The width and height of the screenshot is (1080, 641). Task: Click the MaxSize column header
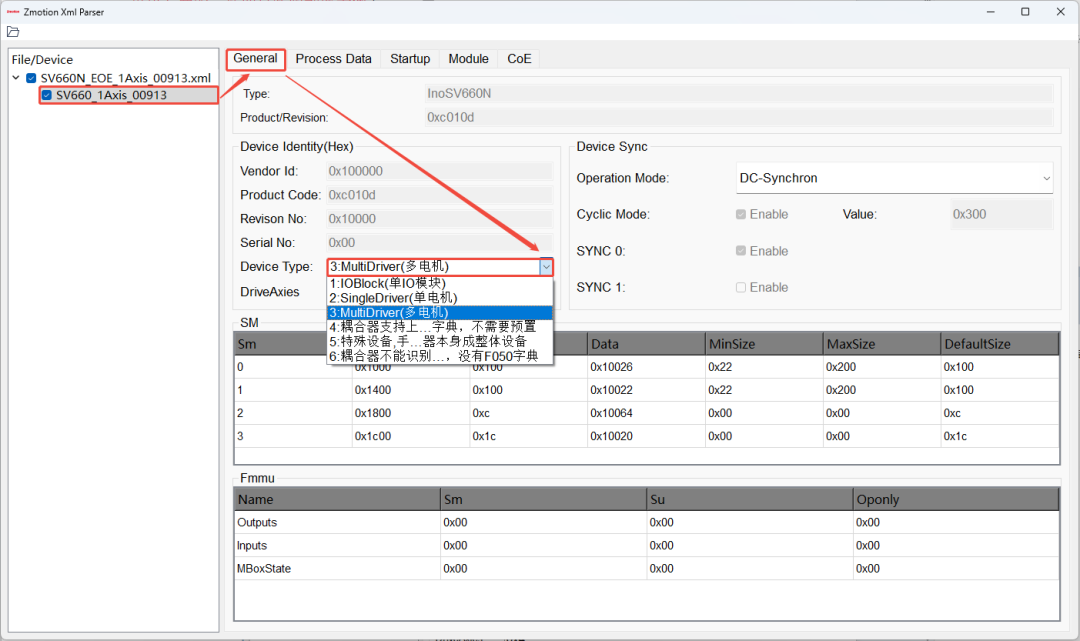click(x=881, y=344)
